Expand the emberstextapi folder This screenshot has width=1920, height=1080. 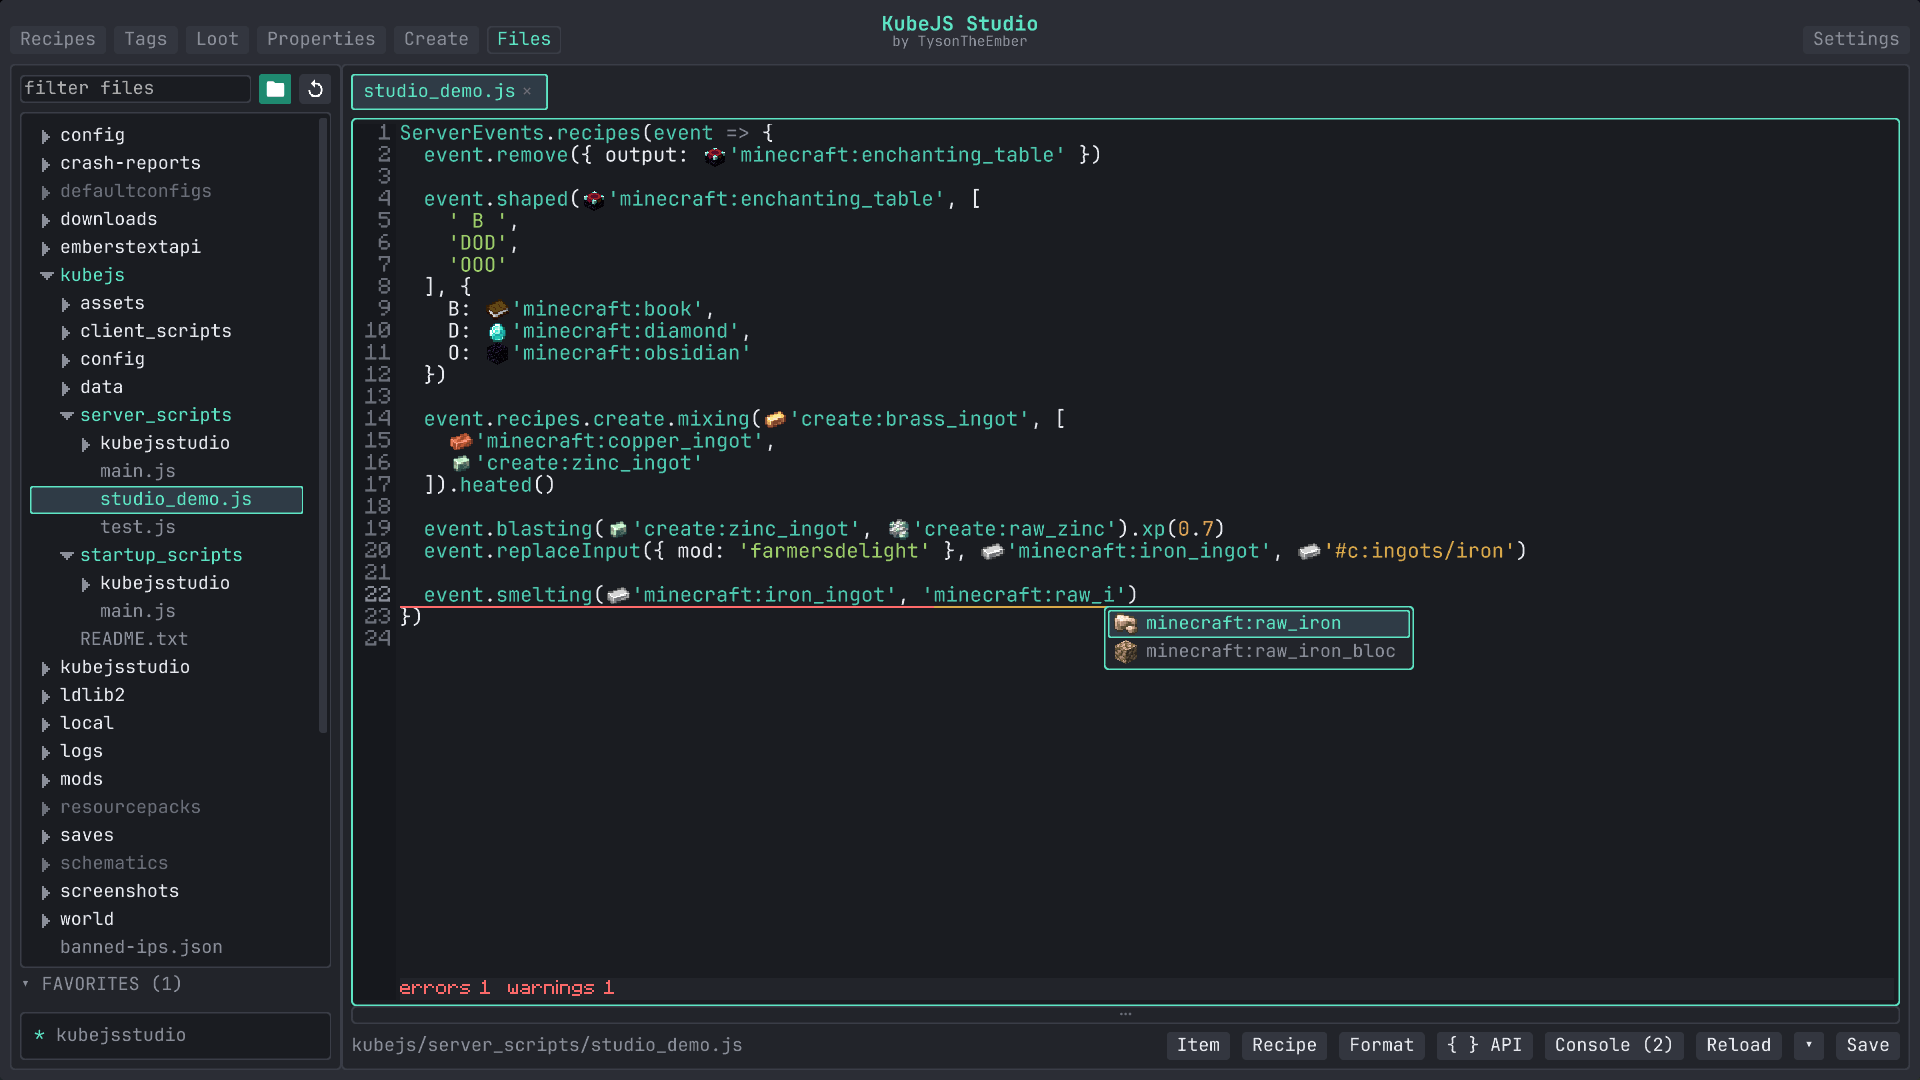pyautogui.click(x=46, y=248)
